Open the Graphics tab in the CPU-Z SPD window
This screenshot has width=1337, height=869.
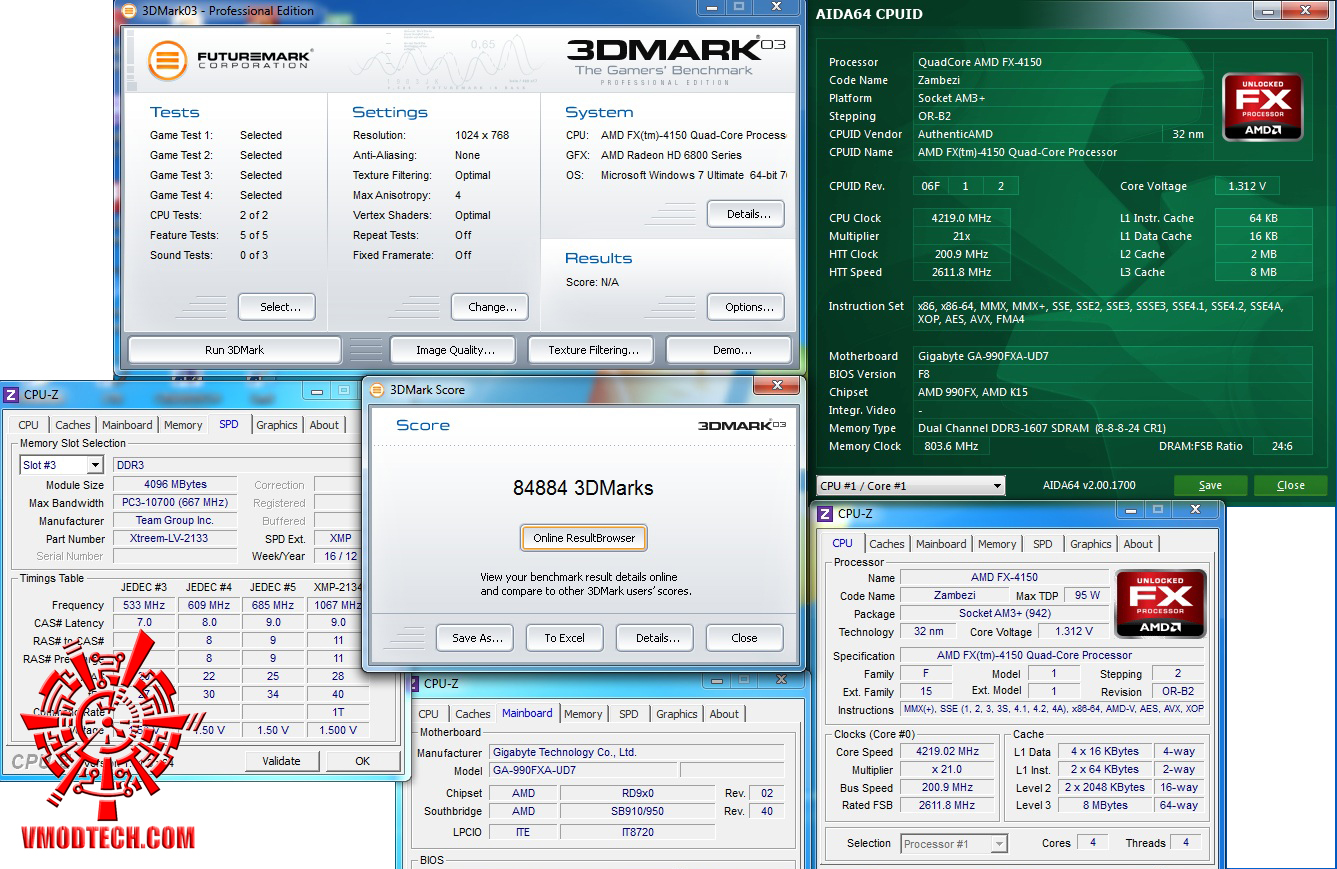[x=277, y=425]
